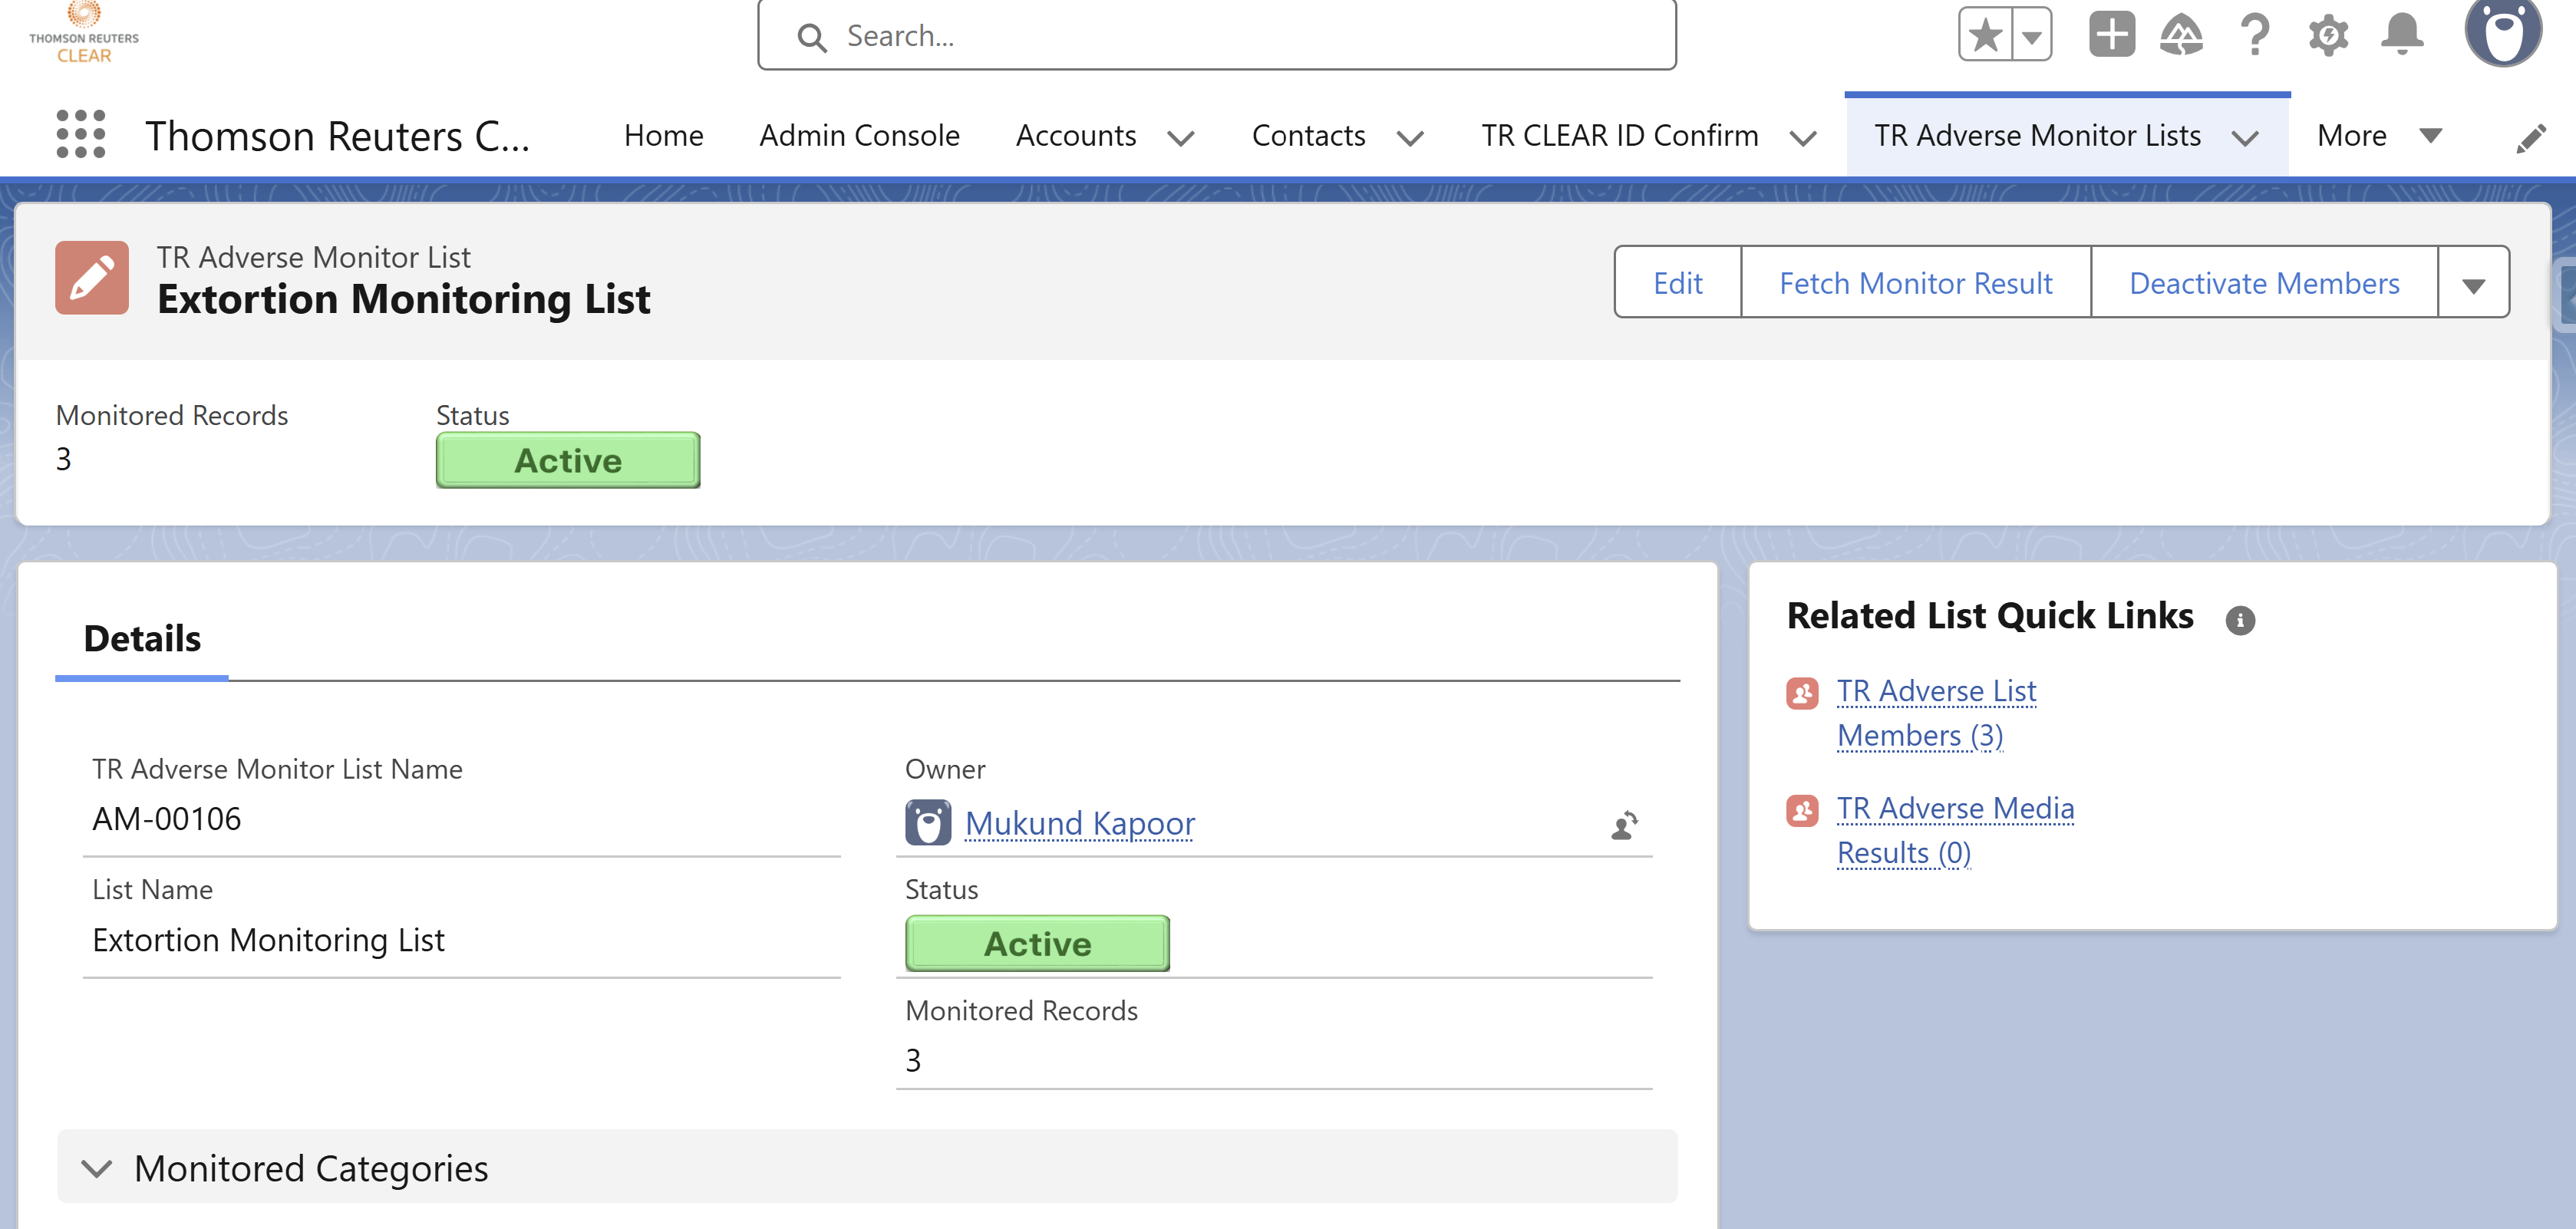The height and width of the screenshot is (1229, 2576).
Task: Expand the Accounts tab dropdown chevron
Action: (1181, 138)
